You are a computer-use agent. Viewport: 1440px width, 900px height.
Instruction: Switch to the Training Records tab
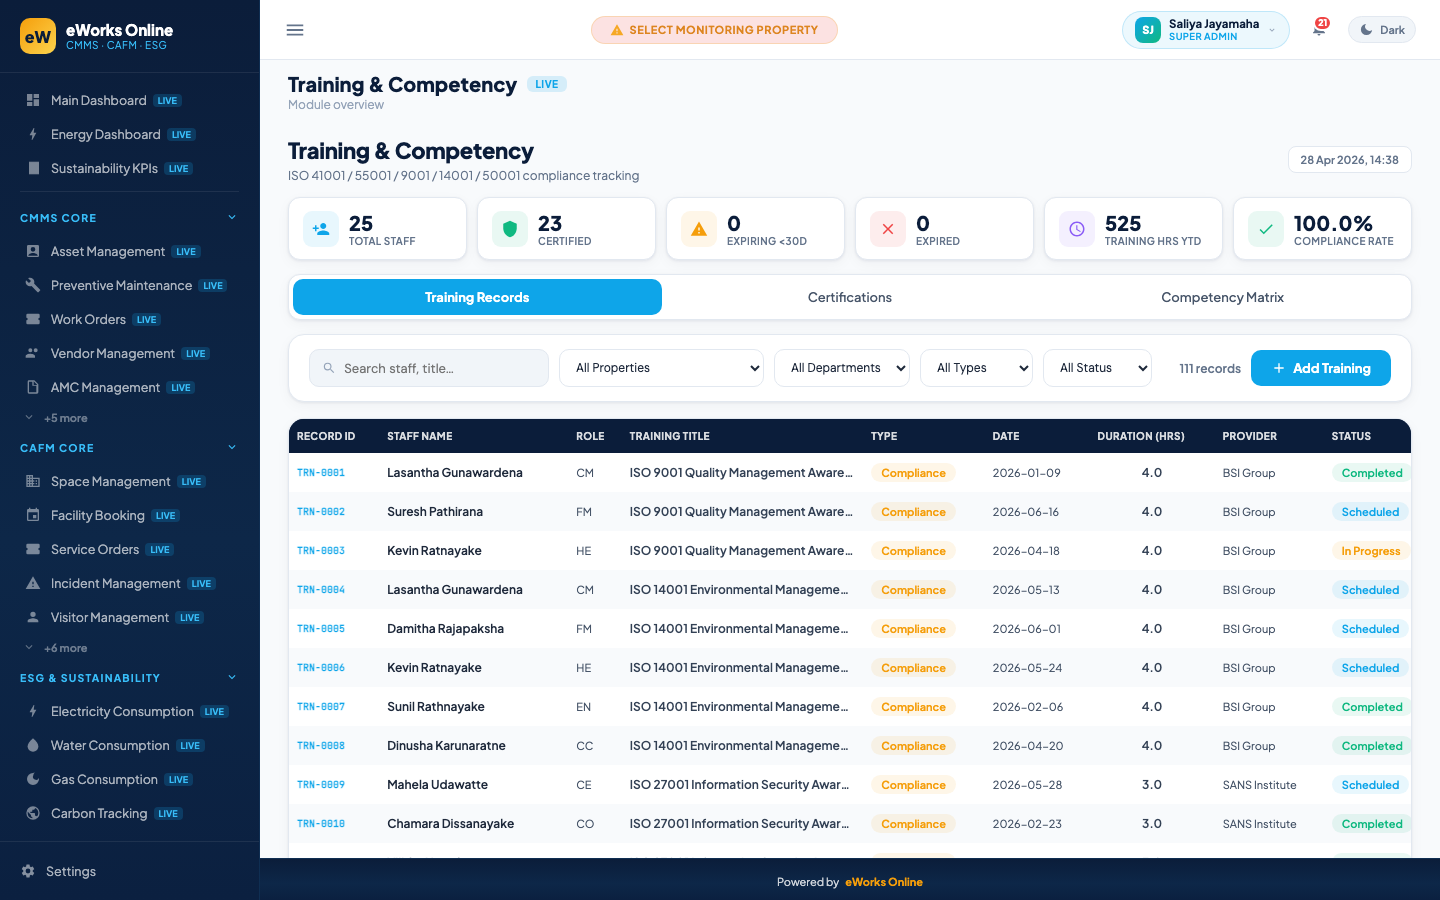477,297
